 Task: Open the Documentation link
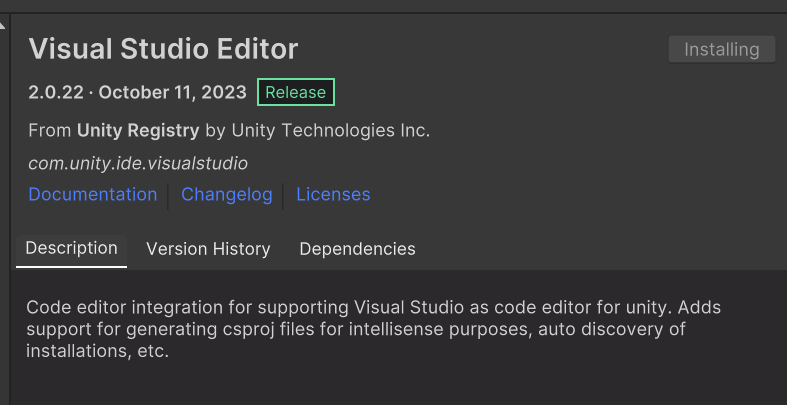[x=92, y=194]
